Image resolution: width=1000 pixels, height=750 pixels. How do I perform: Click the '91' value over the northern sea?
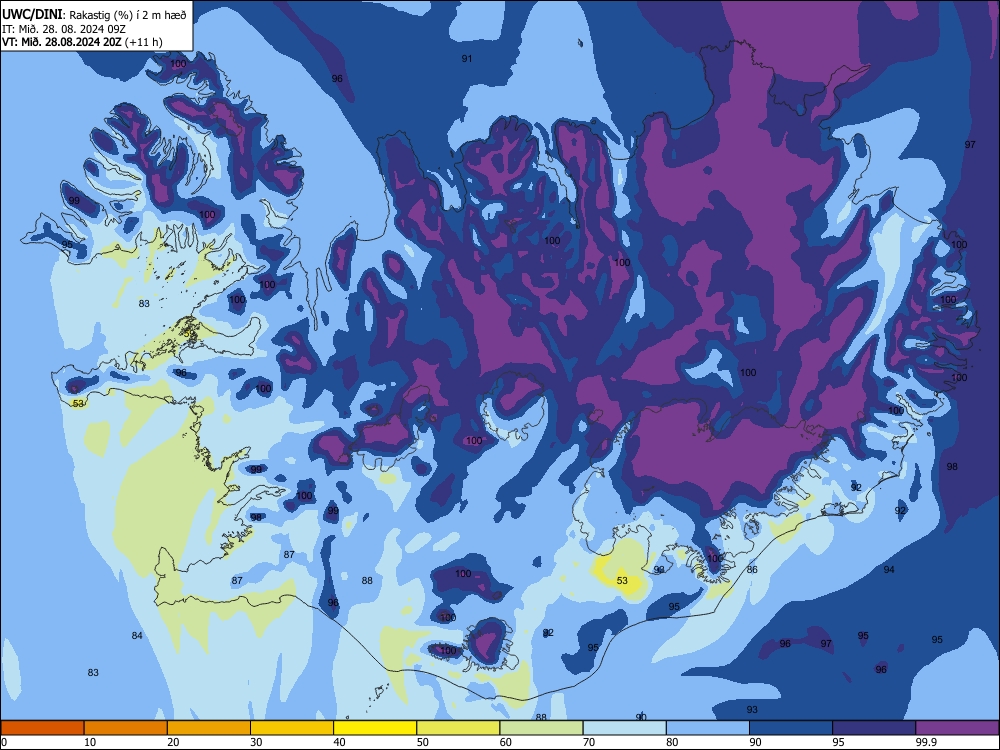[467, 59]
